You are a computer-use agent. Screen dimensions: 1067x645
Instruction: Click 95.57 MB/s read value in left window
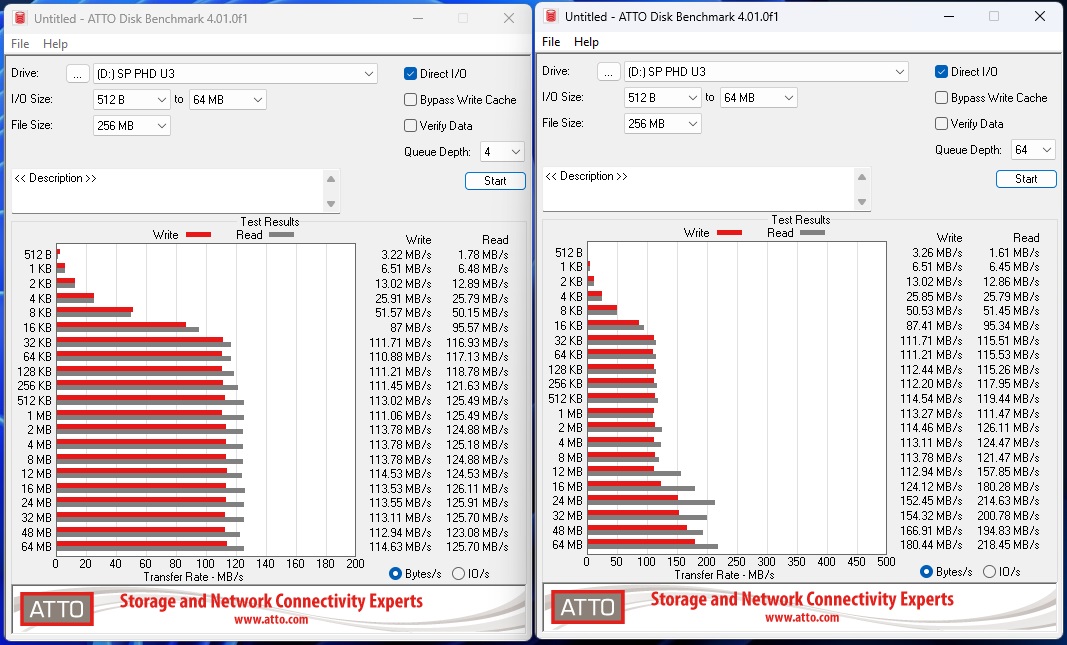(x=480, y=327)
